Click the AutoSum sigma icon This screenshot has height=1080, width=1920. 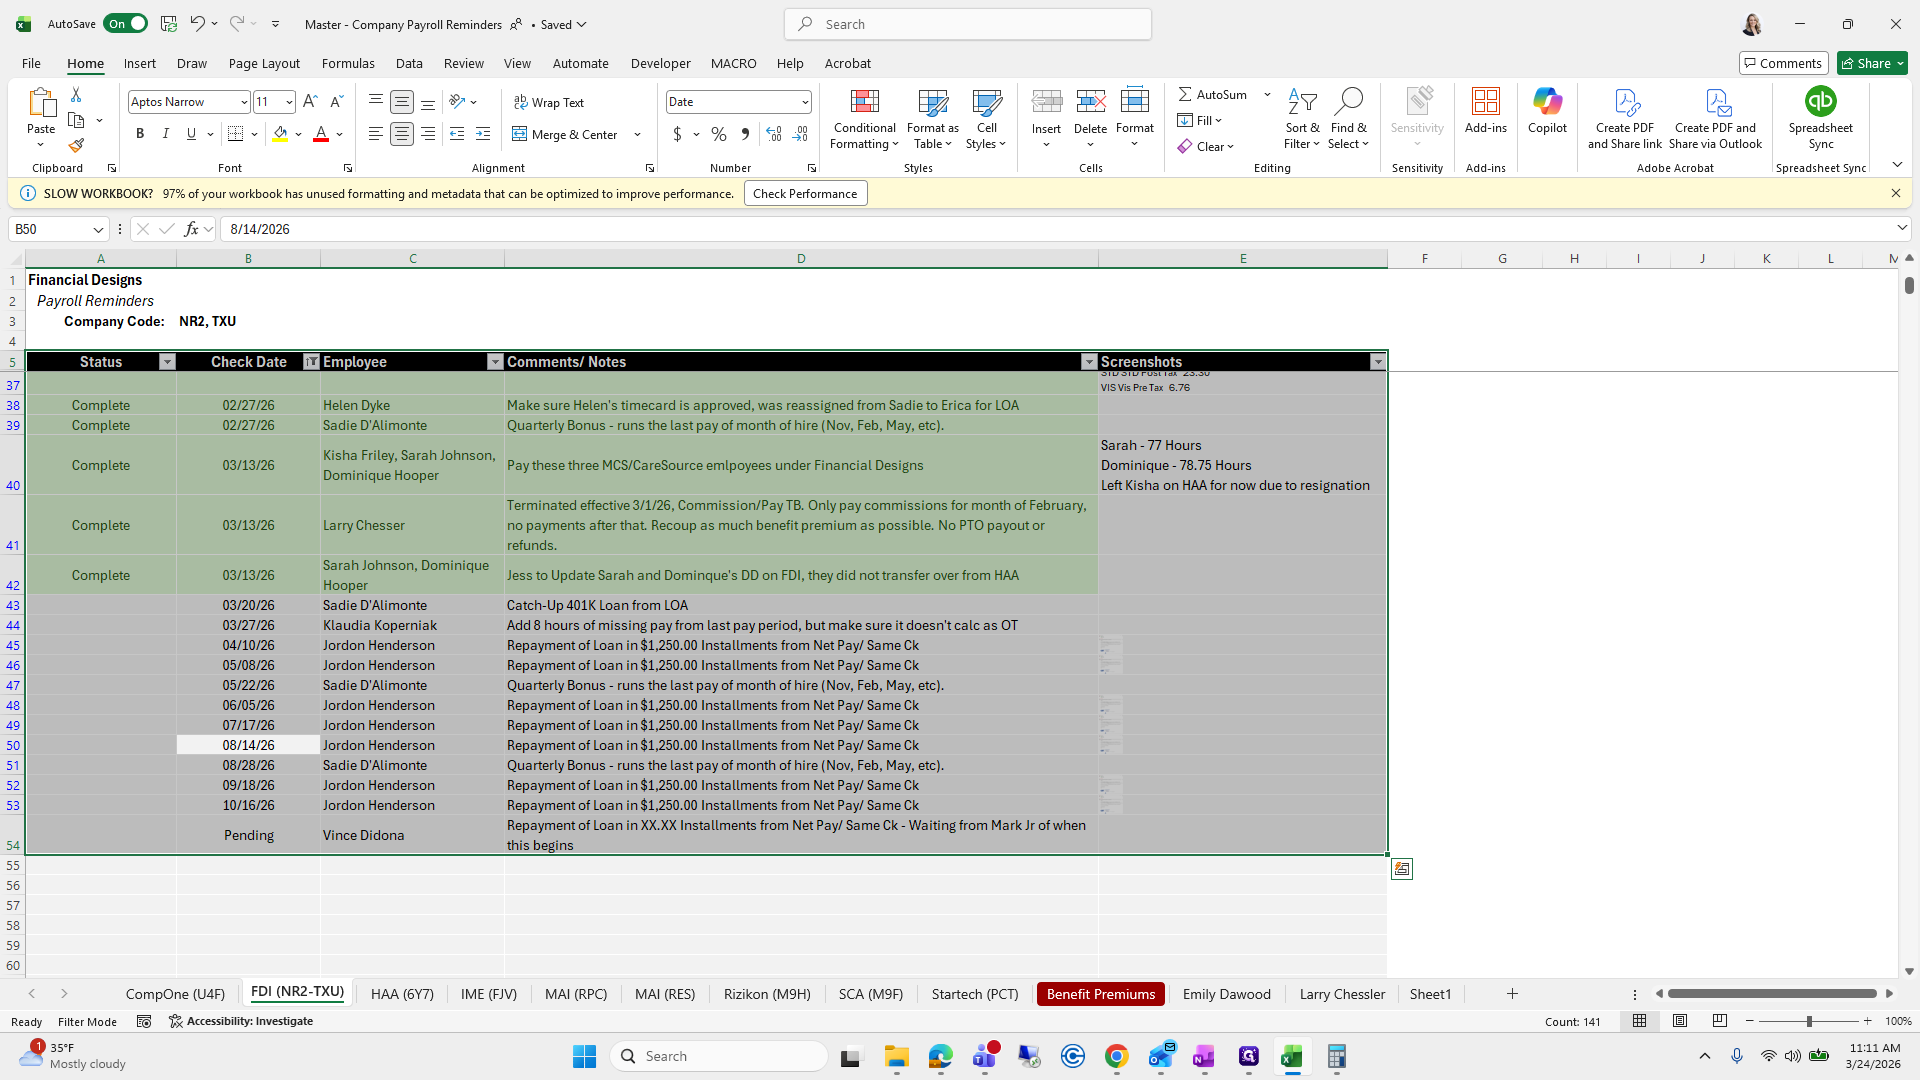1185,94
